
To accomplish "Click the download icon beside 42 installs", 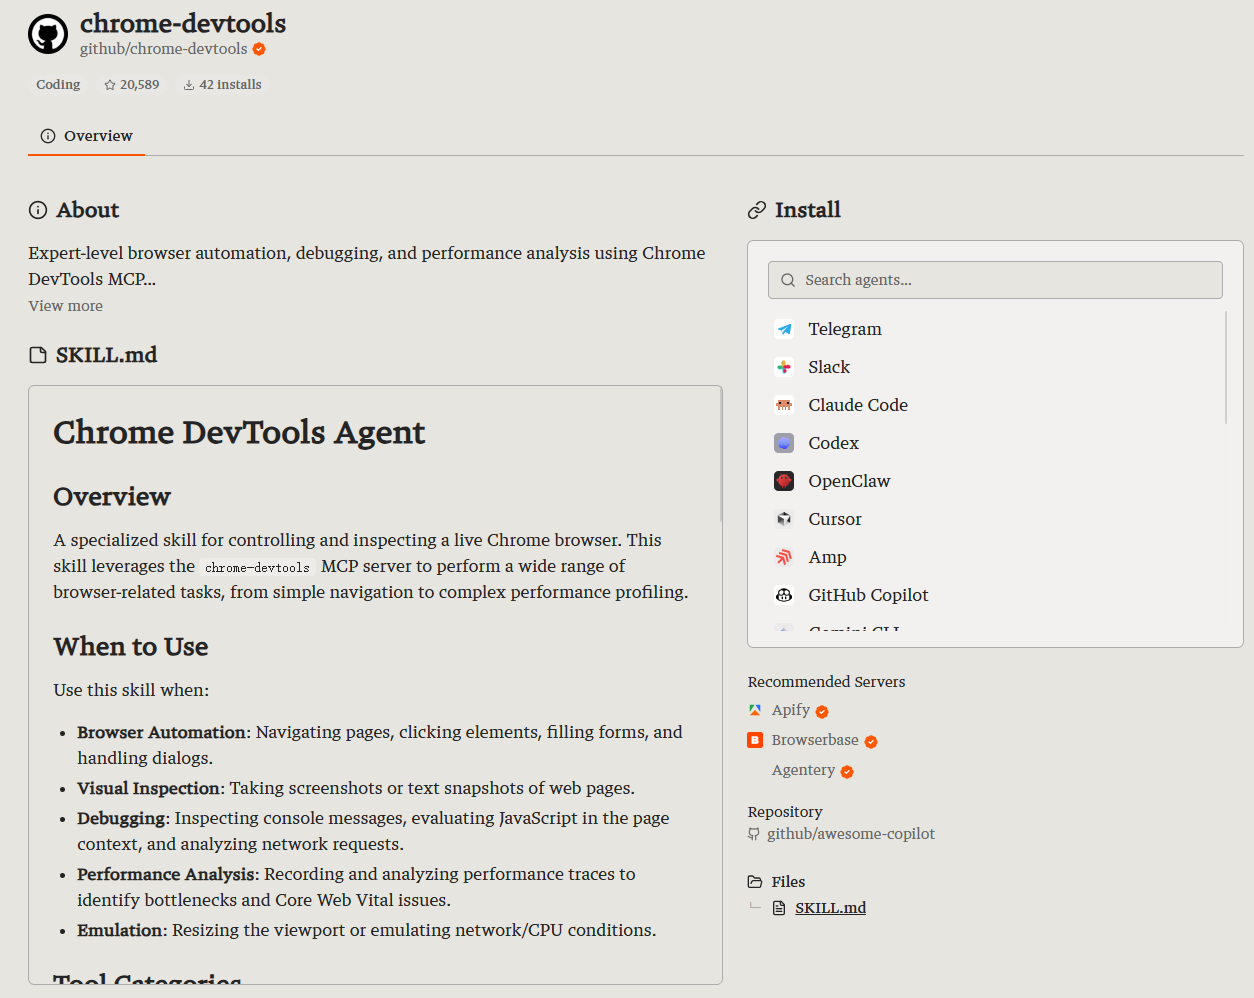I will click(x=189, y=85).
